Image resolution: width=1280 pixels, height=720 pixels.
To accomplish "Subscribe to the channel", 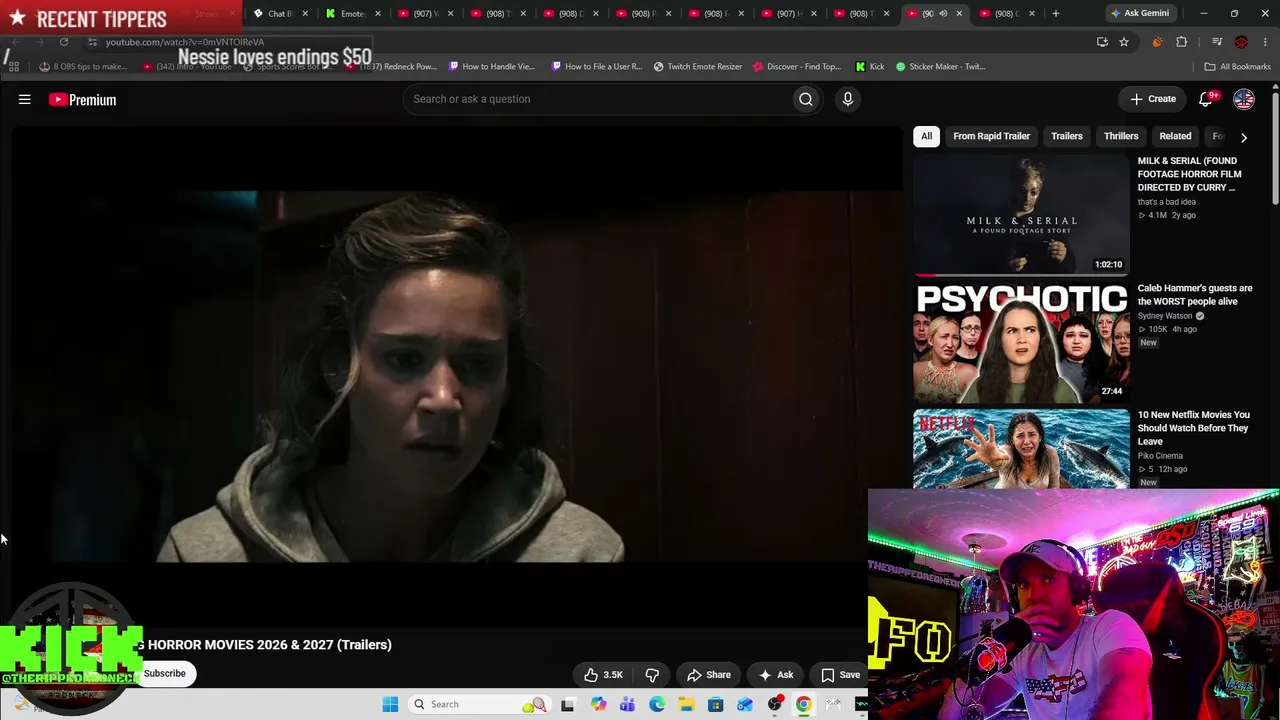I will [165, 674].
